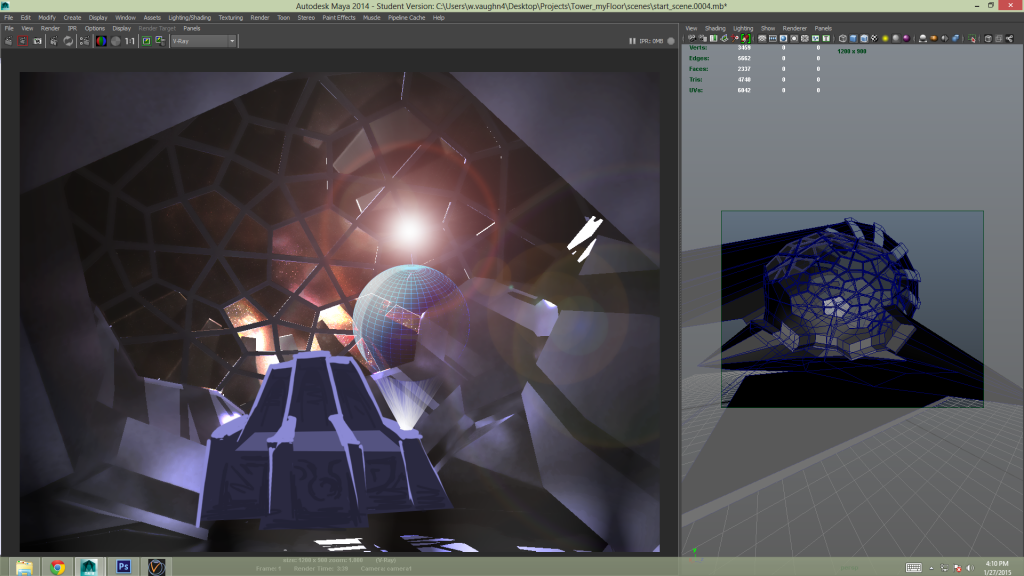Click the 1:1 real size icon

130,40
